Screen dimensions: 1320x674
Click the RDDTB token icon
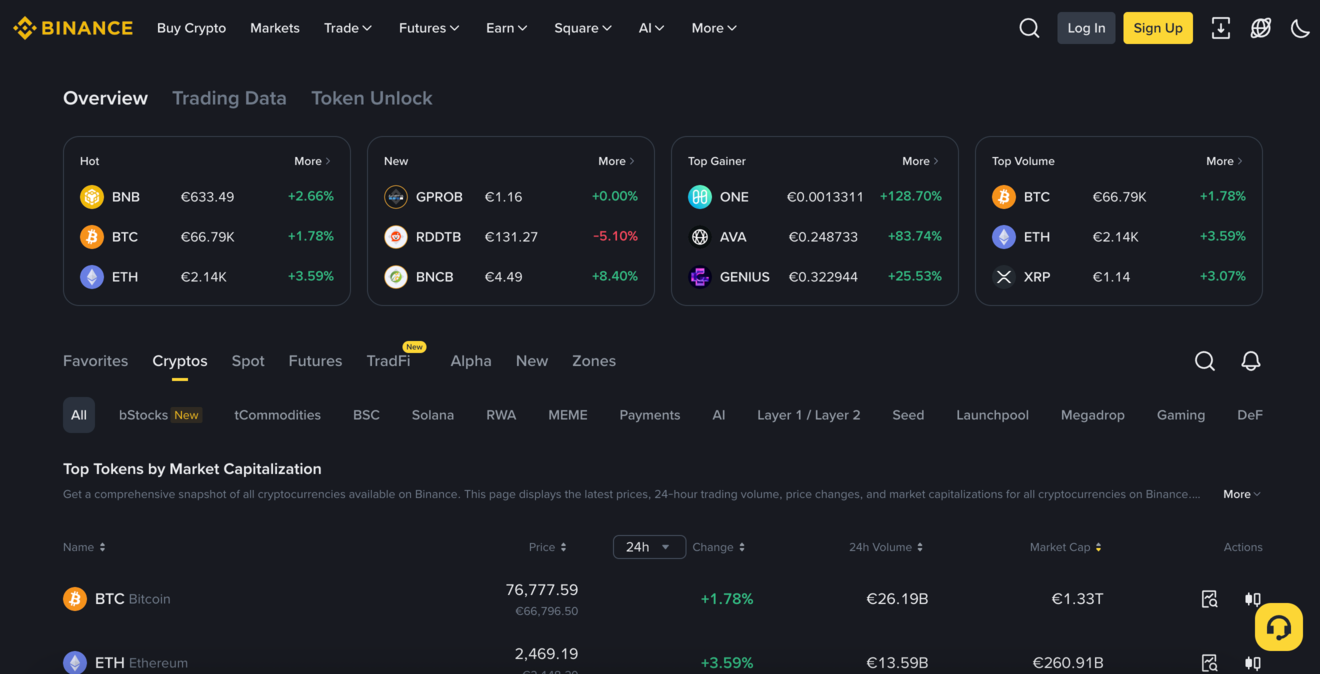click(x=396, y=237)
